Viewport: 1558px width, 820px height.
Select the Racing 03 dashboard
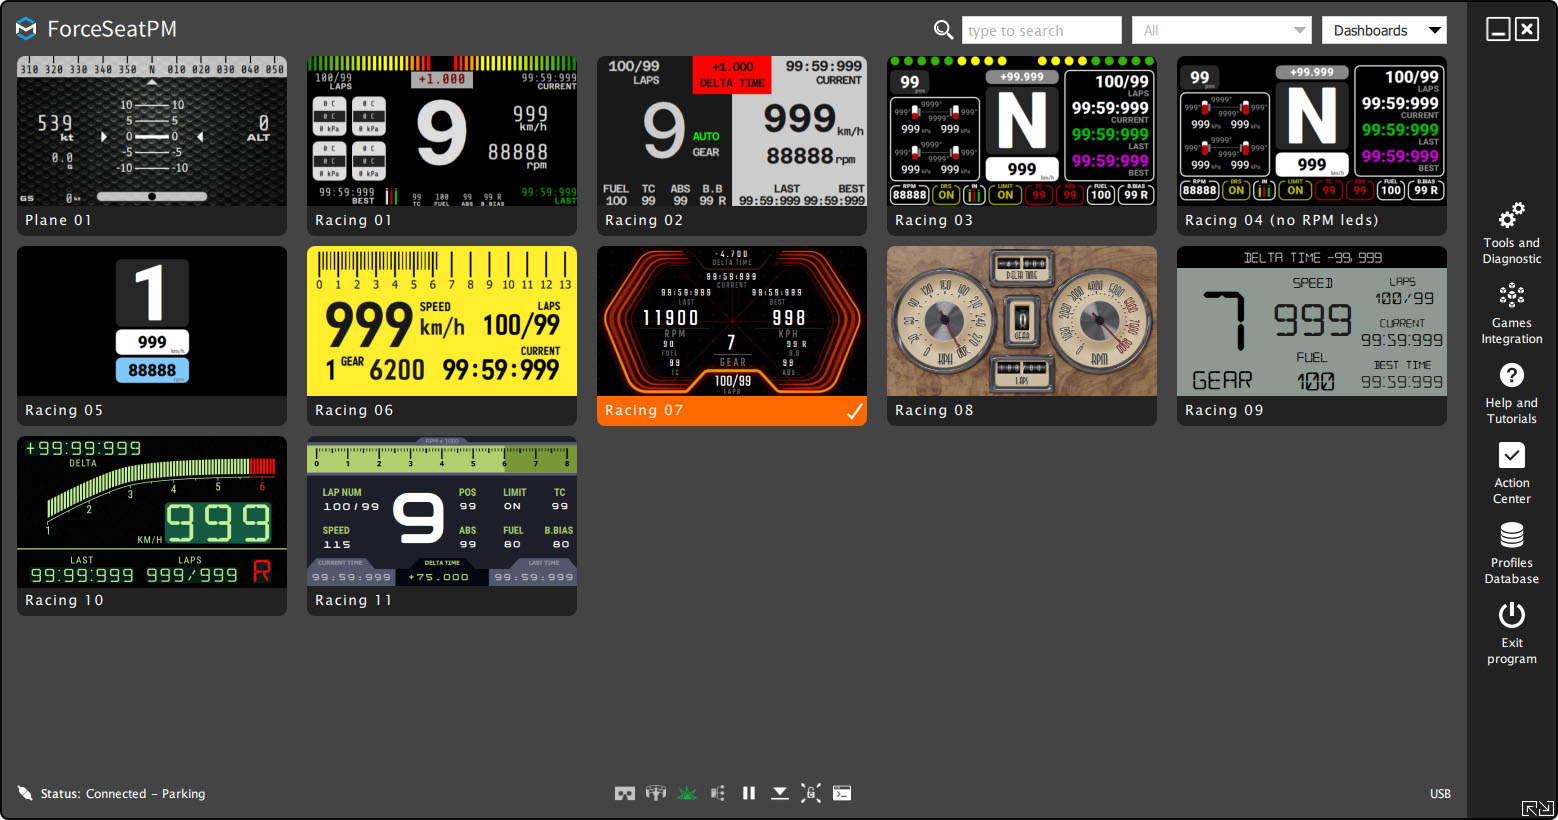(1022, 146)
